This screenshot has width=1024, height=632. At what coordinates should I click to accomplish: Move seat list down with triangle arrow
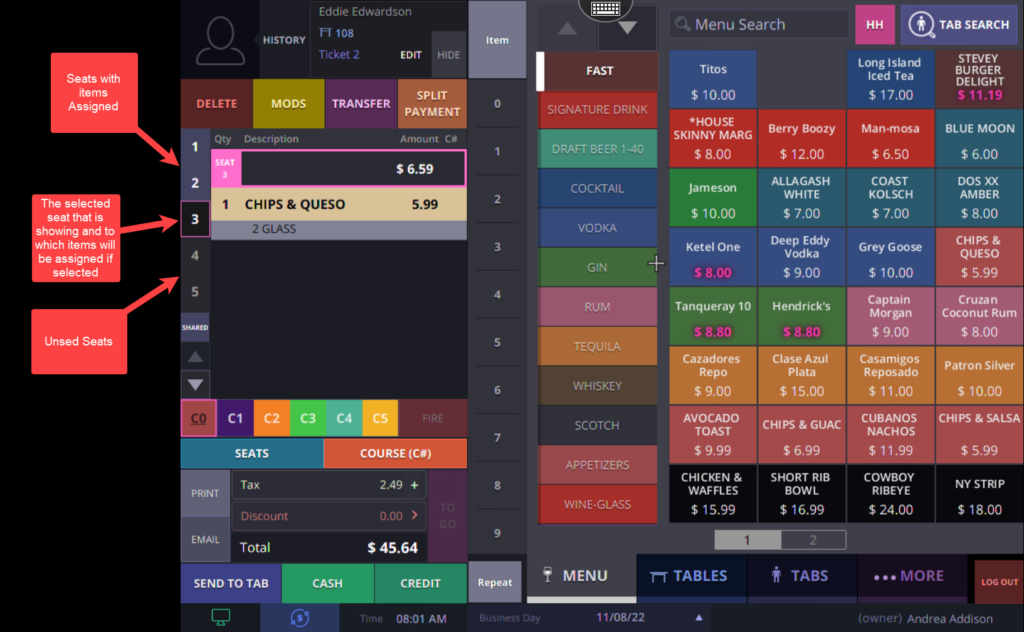coord(195,385)
